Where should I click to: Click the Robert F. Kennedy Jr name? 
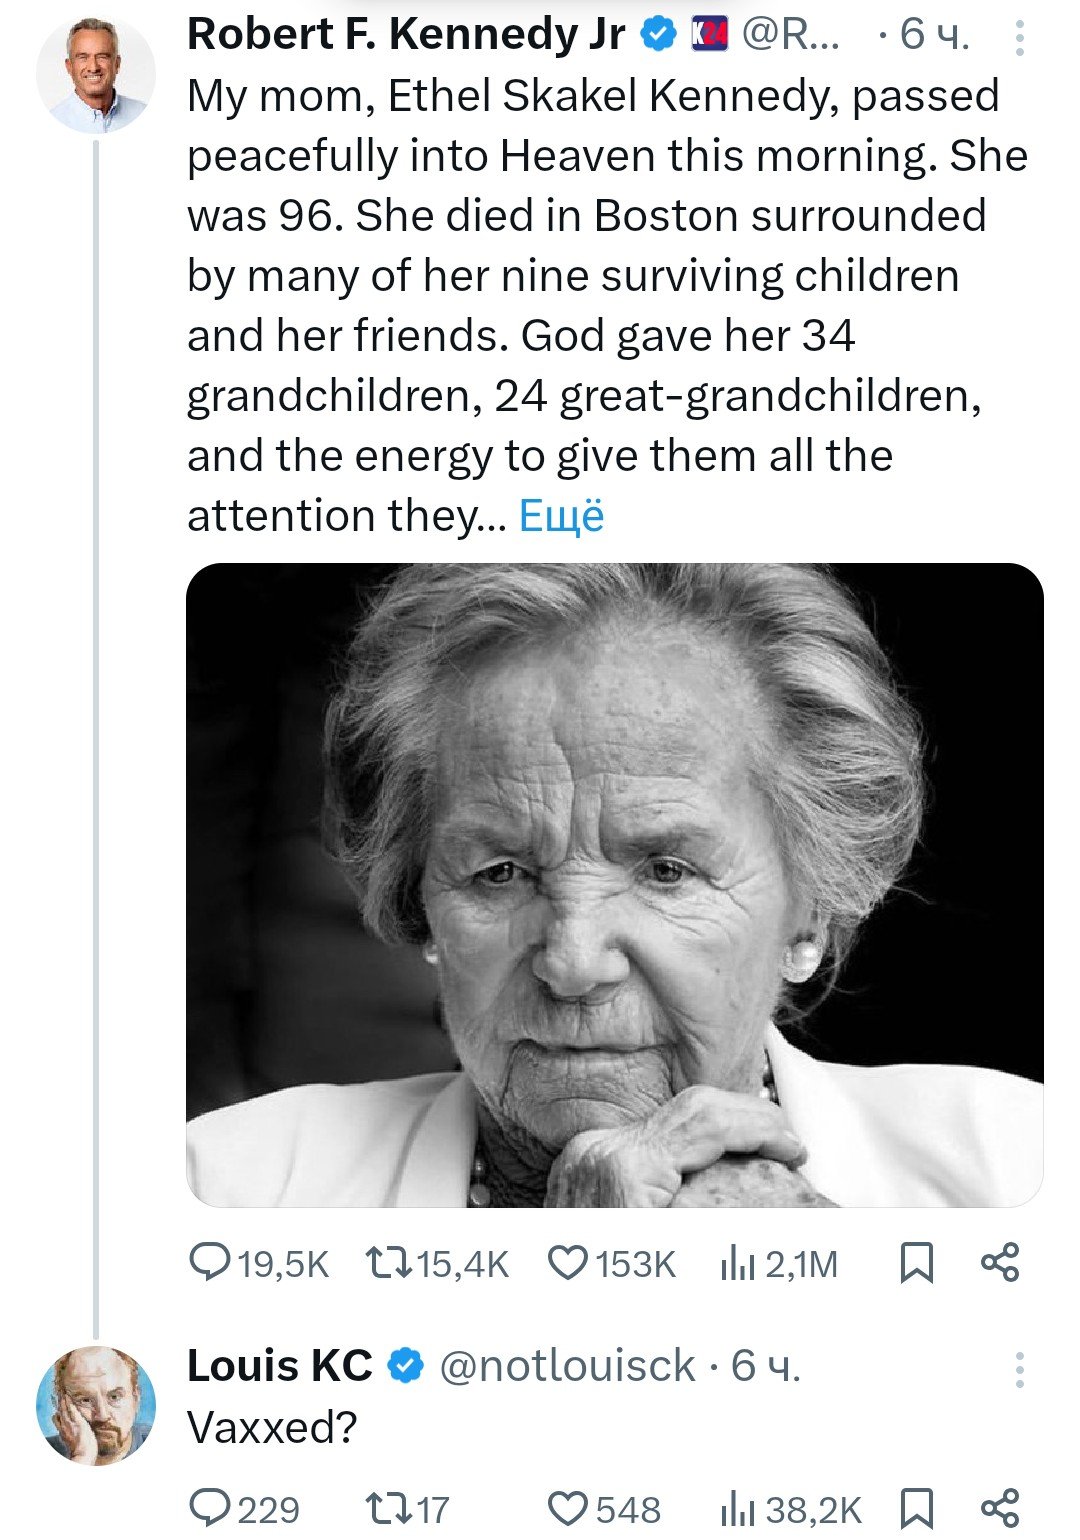click(406, 35)
